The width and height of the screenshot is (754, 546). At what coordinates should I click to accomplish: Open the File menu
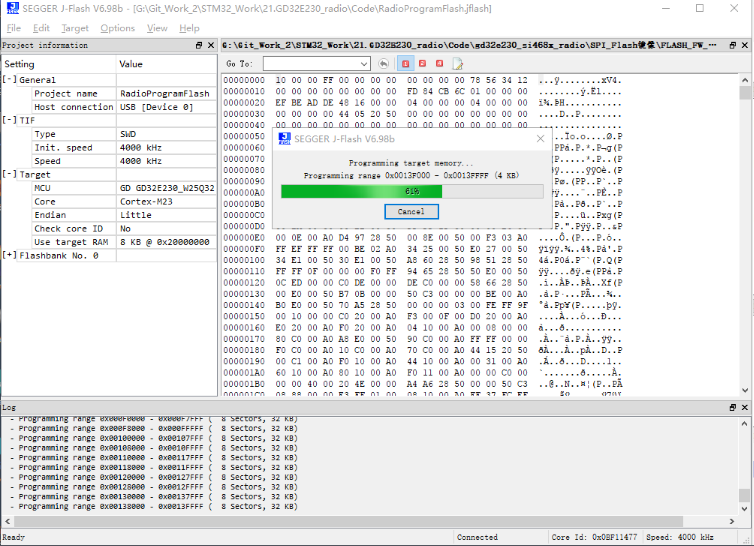pos(13,28)
